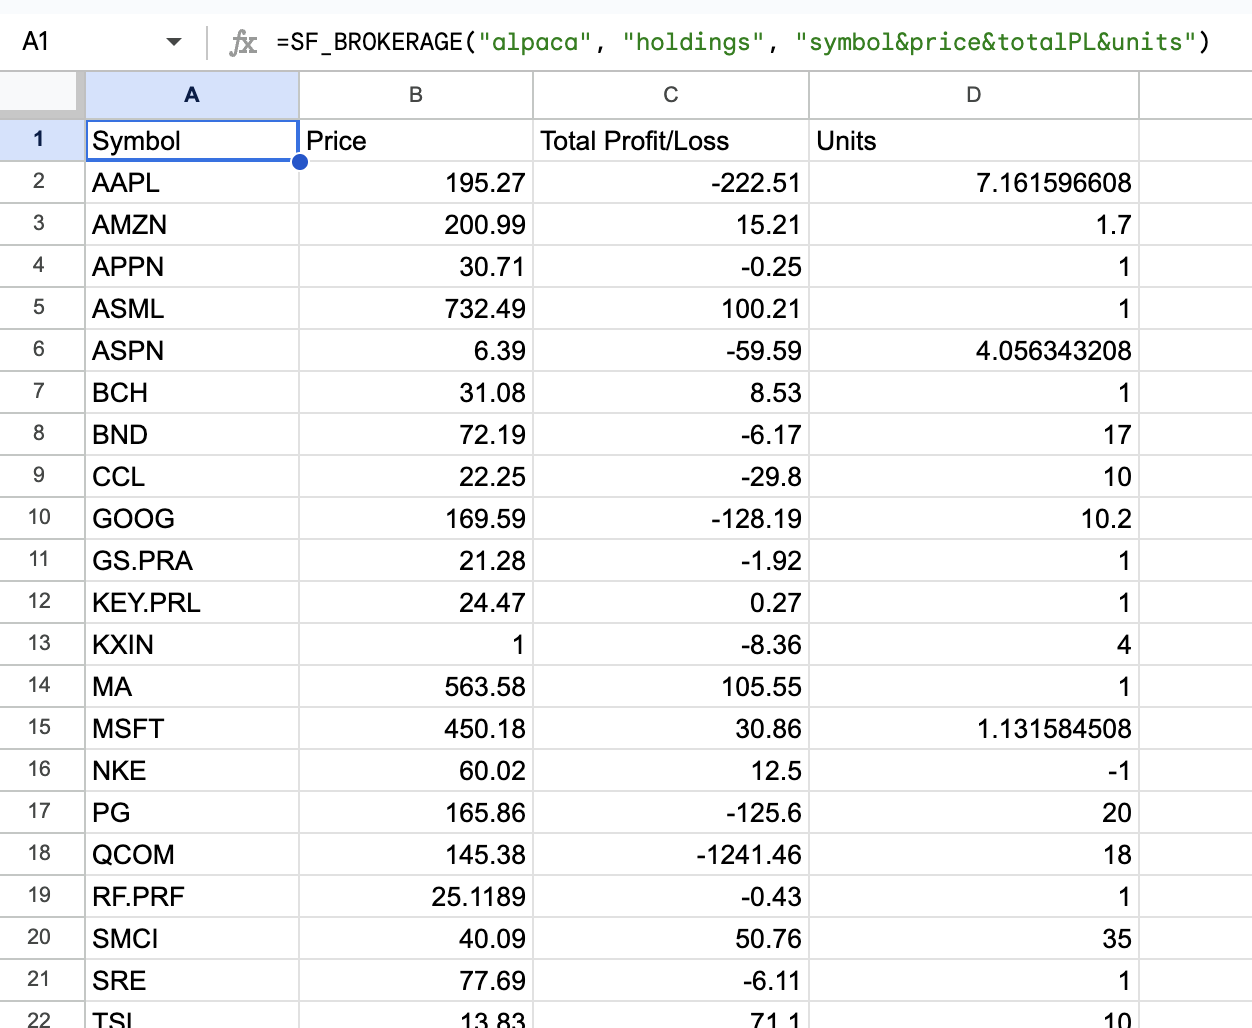Select the NKE symbol cell
This screenshot has width=1252, height=1028.
tap(192, 770)
